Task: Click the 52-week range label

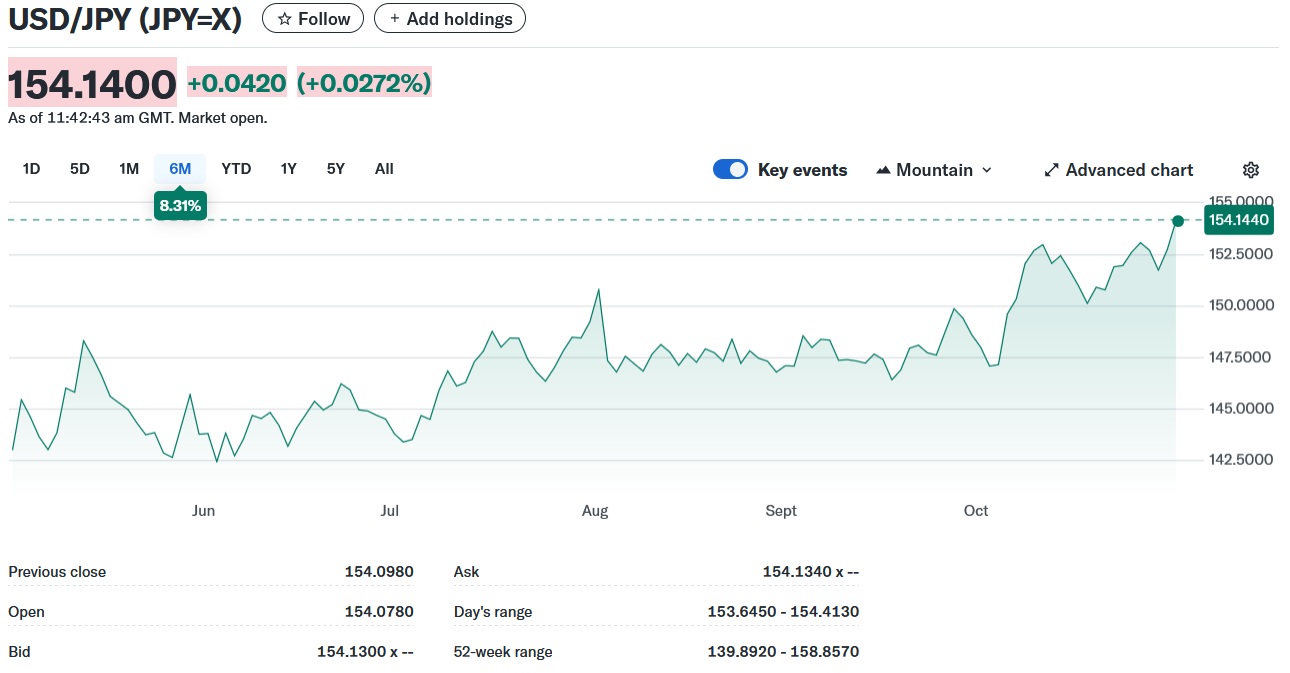Action: [x=503, y=652]
